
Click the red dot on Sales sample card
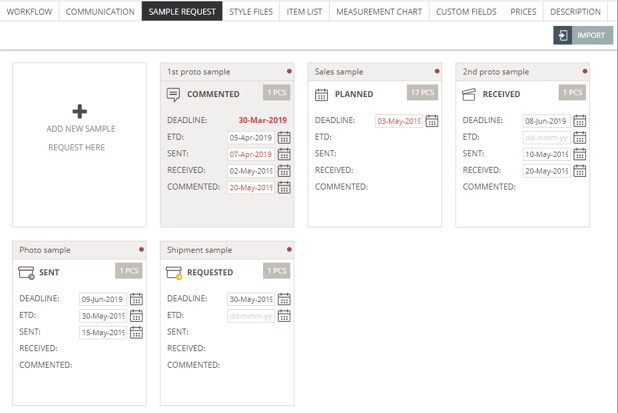[437, 71]
